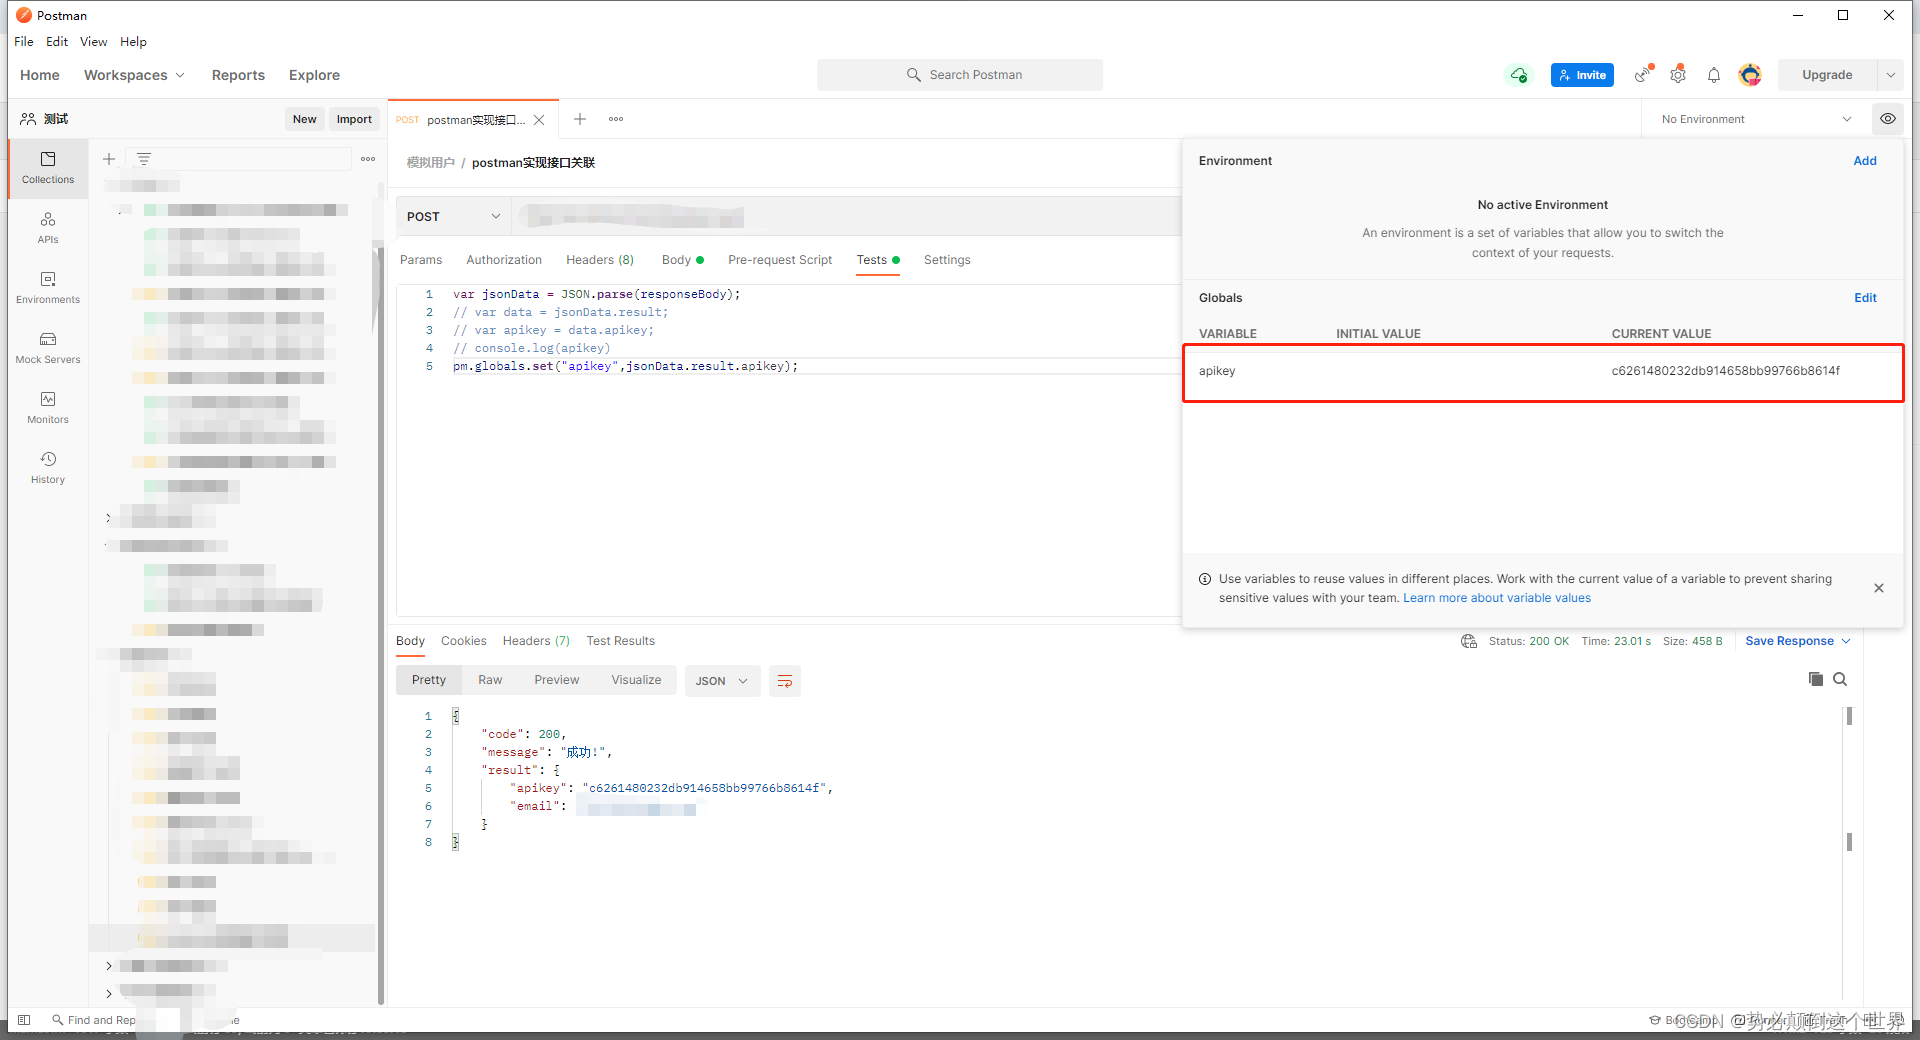Change the POST method dropdown

point(453,217)
